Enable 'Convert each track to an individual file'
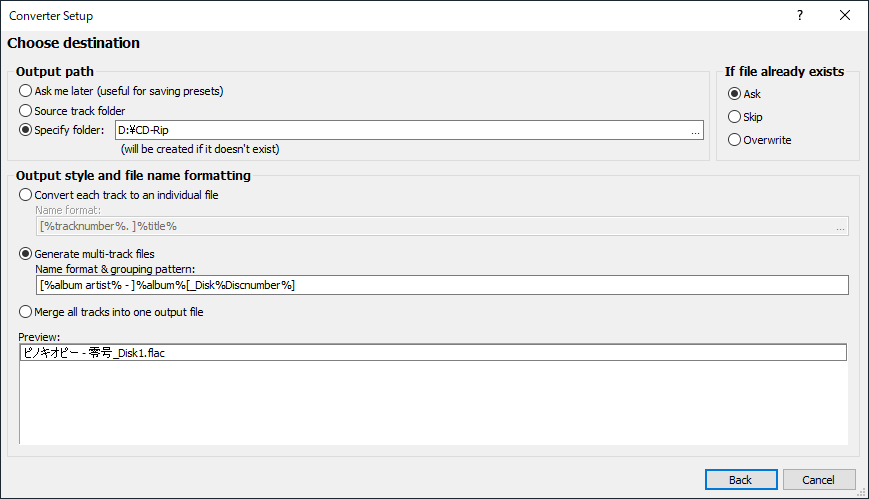The width and height of the screenshot is (869, 499). [x=25, y=195]
